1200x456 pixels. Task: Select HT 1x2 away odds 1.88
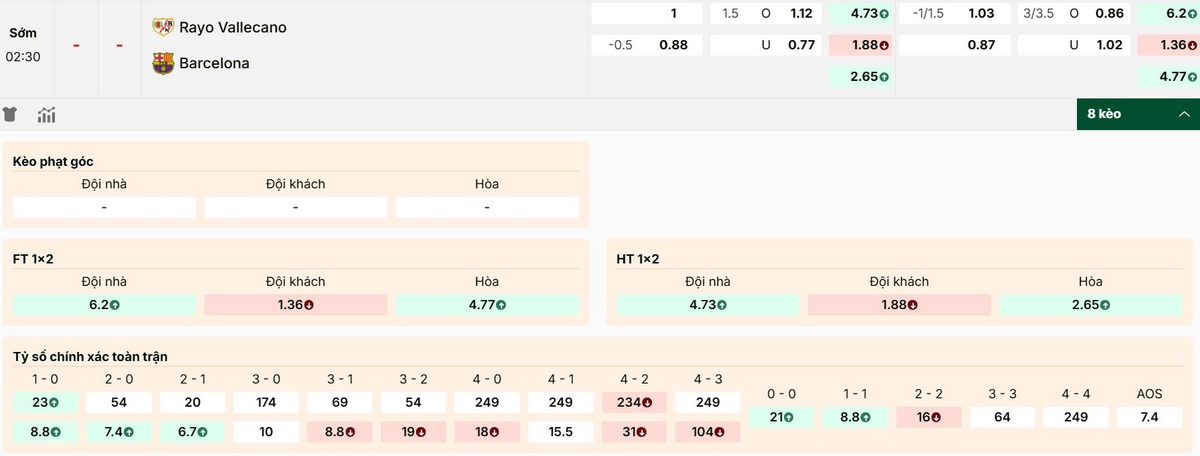pyautogui.click(x=899, y=305)
